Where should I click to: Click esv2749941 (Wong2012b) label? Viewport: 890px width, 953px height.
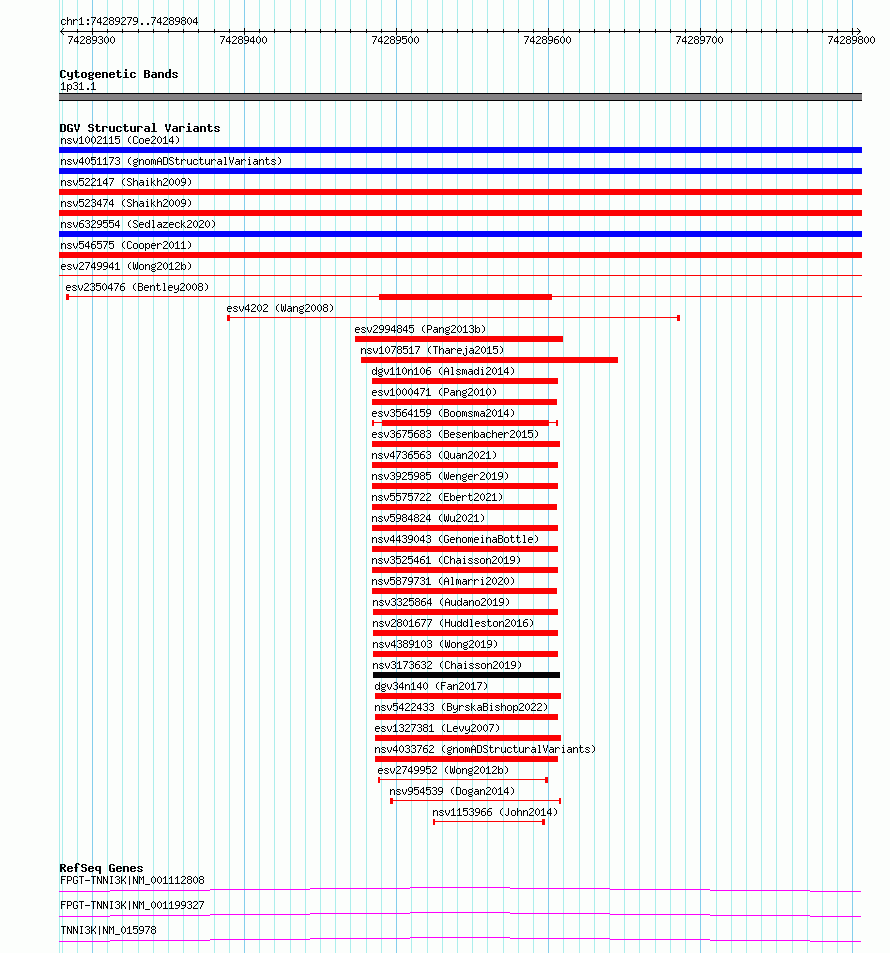[126, 266]
